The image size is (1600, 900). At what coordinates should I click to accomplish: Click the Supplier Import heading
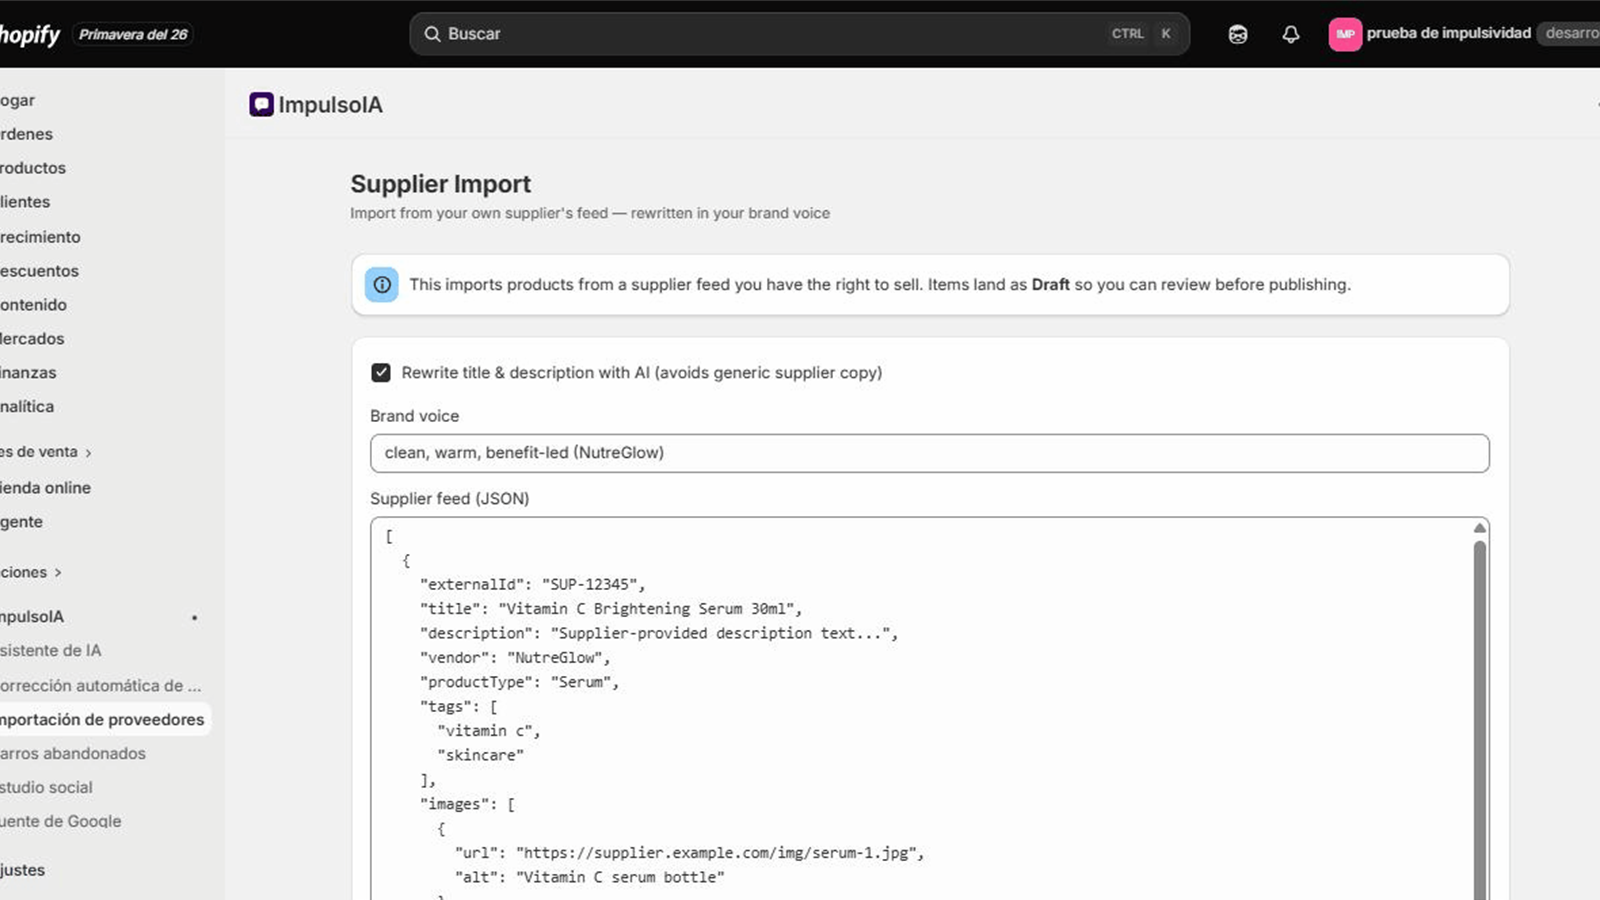(441, 184)
